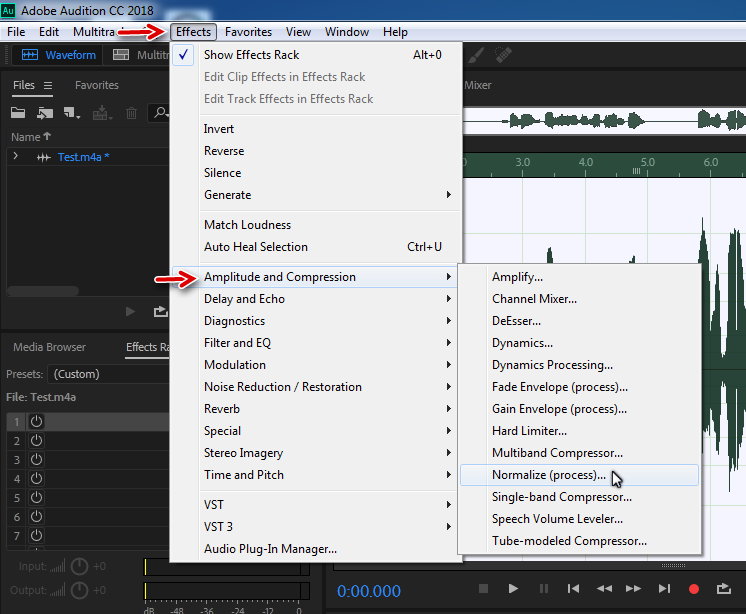Screen dimensions: 746x614
Task: Select Normalize (process)... from submenu
Action: point(549,475)
